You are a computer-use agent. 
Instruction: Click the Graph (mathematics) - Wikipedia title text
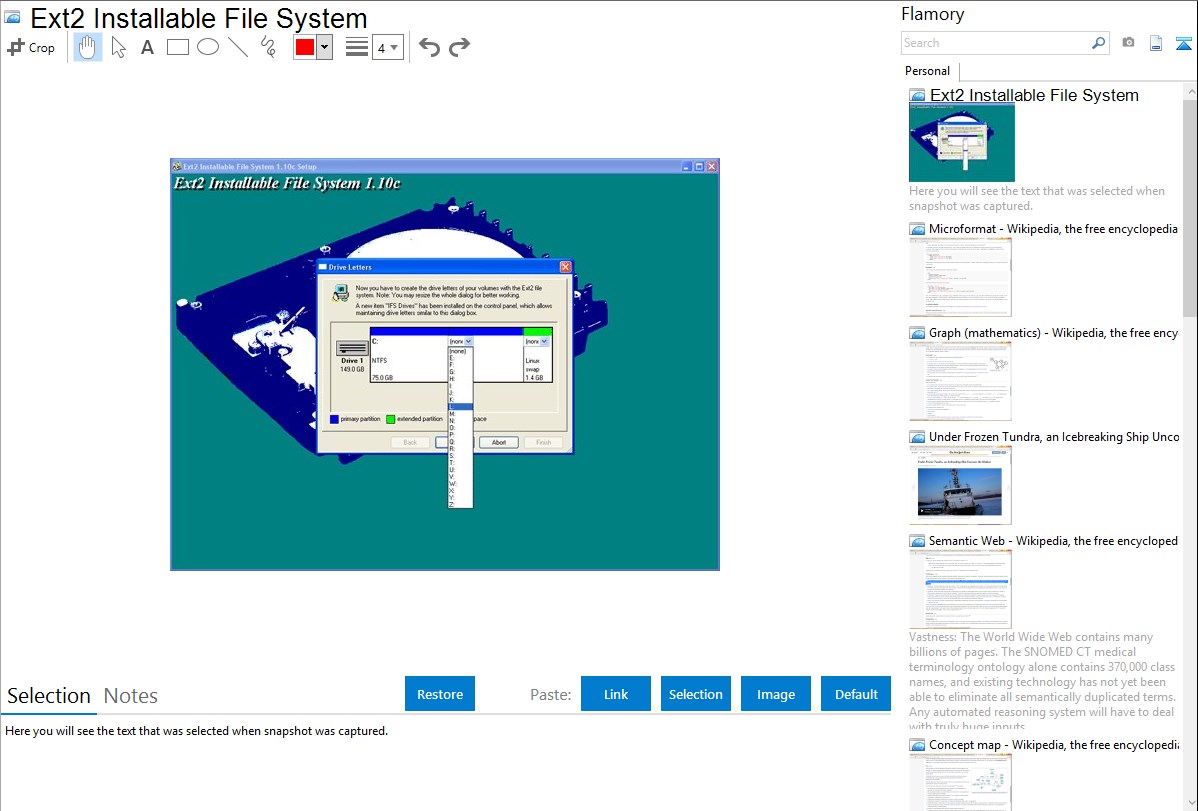click(x=1053, y=333)
